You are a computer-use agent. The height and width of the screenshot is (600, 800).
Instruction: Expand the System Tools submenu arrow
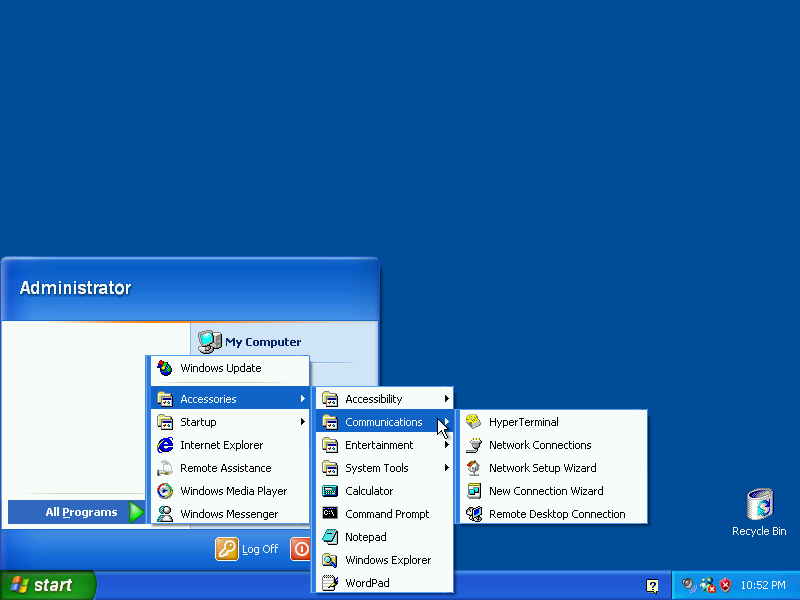click(x=446, y=468)
